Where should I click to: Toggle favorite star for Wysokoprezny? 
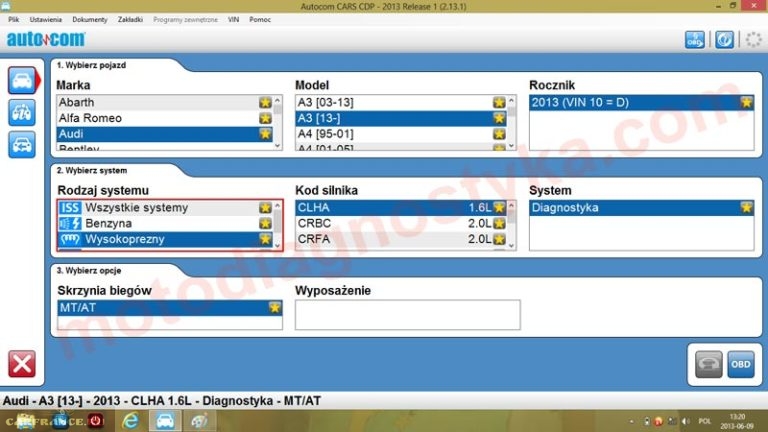[265, 239]
